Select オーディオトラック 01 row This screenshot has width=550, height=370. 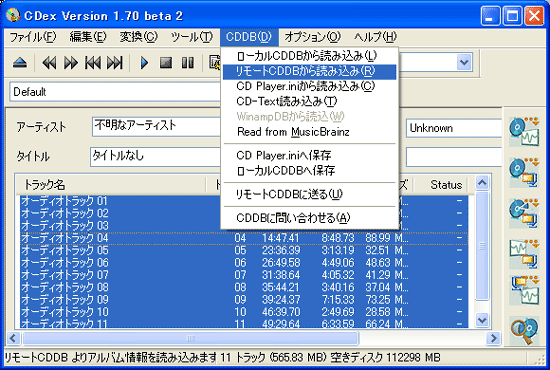pyautogui.click(x=119, y=201)
